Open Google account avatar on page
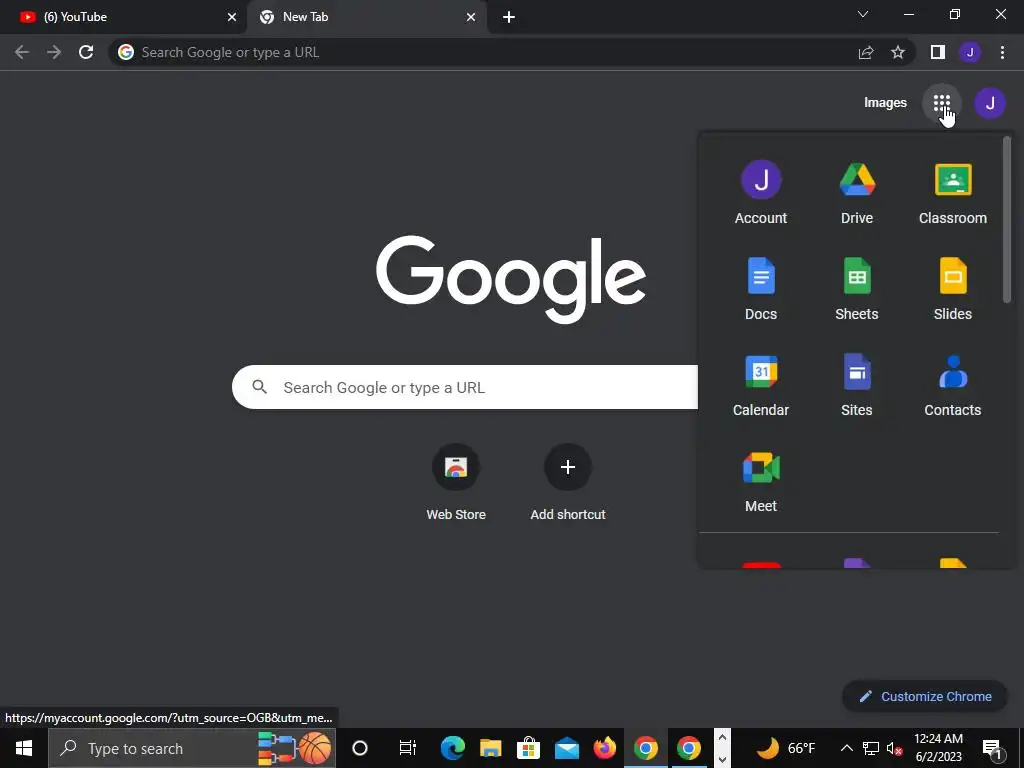This screenshot has width=1024, height=768. [x=990, y=103]
